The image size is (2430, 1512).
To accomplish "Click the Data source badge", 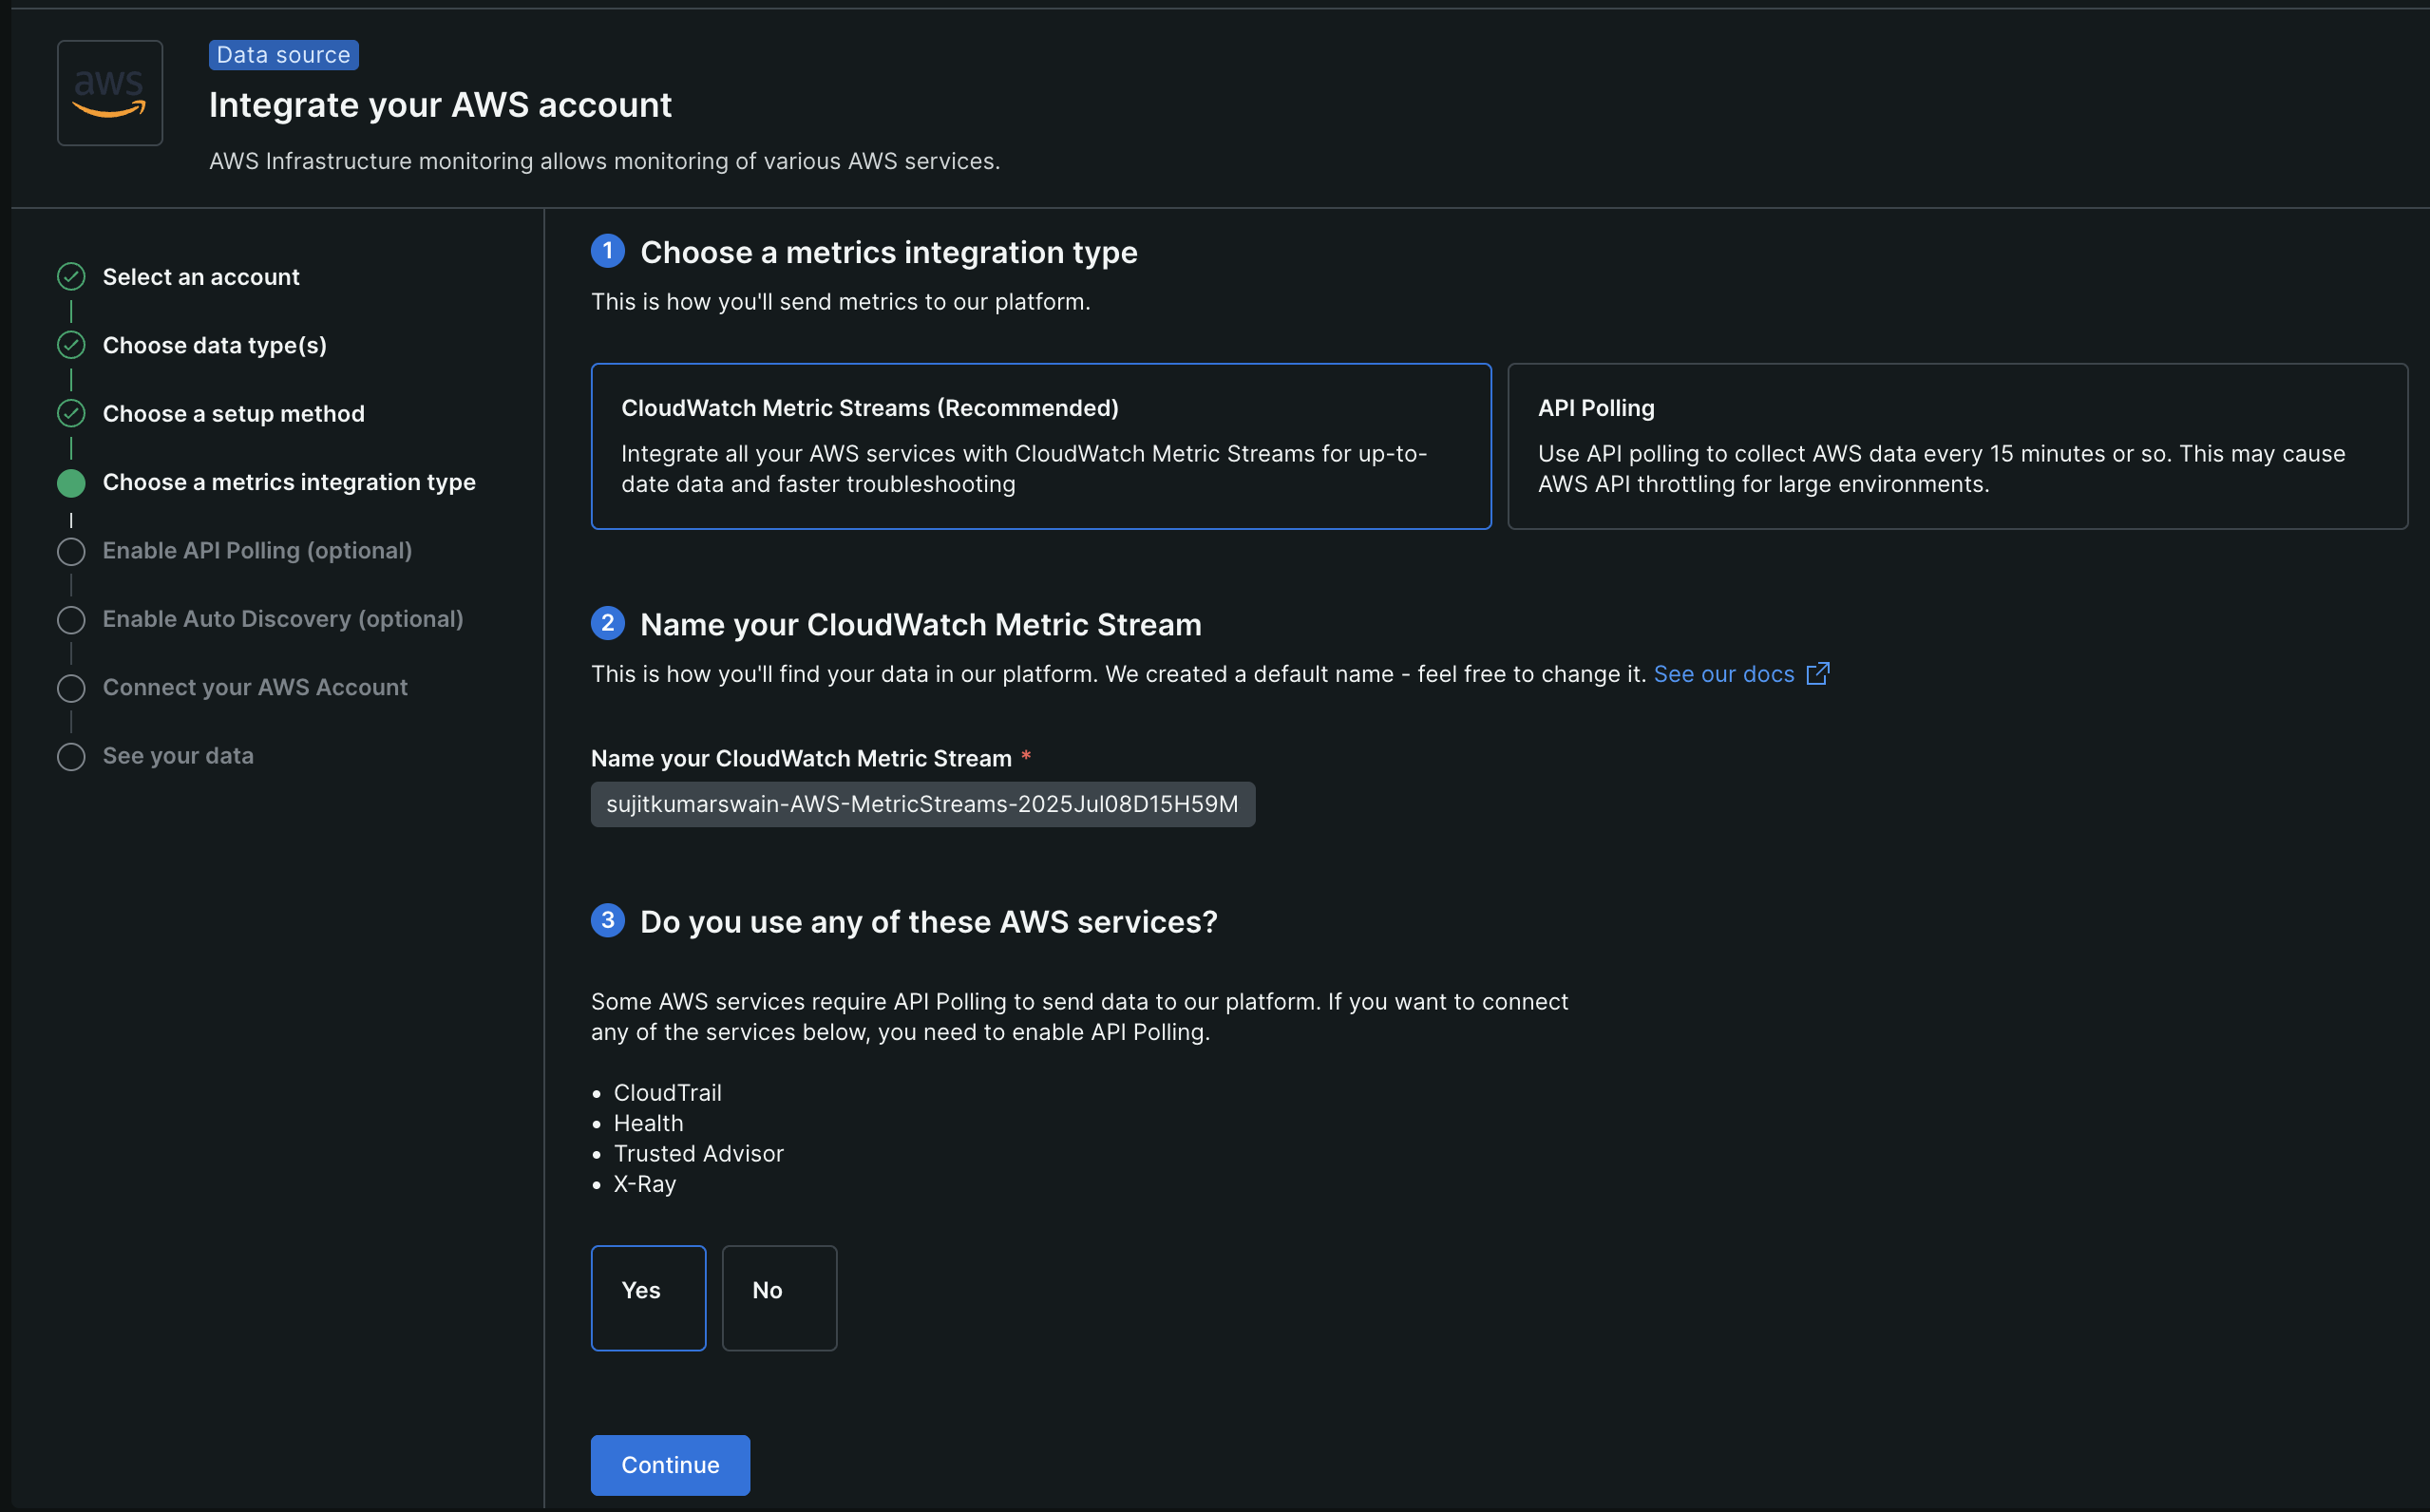I will tap(283, 55).
